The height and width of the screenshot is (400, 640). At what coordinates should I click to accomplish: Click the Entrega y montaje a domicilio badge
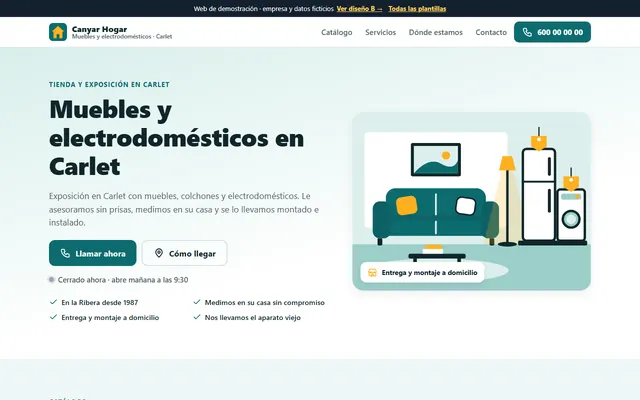(422, 273)
